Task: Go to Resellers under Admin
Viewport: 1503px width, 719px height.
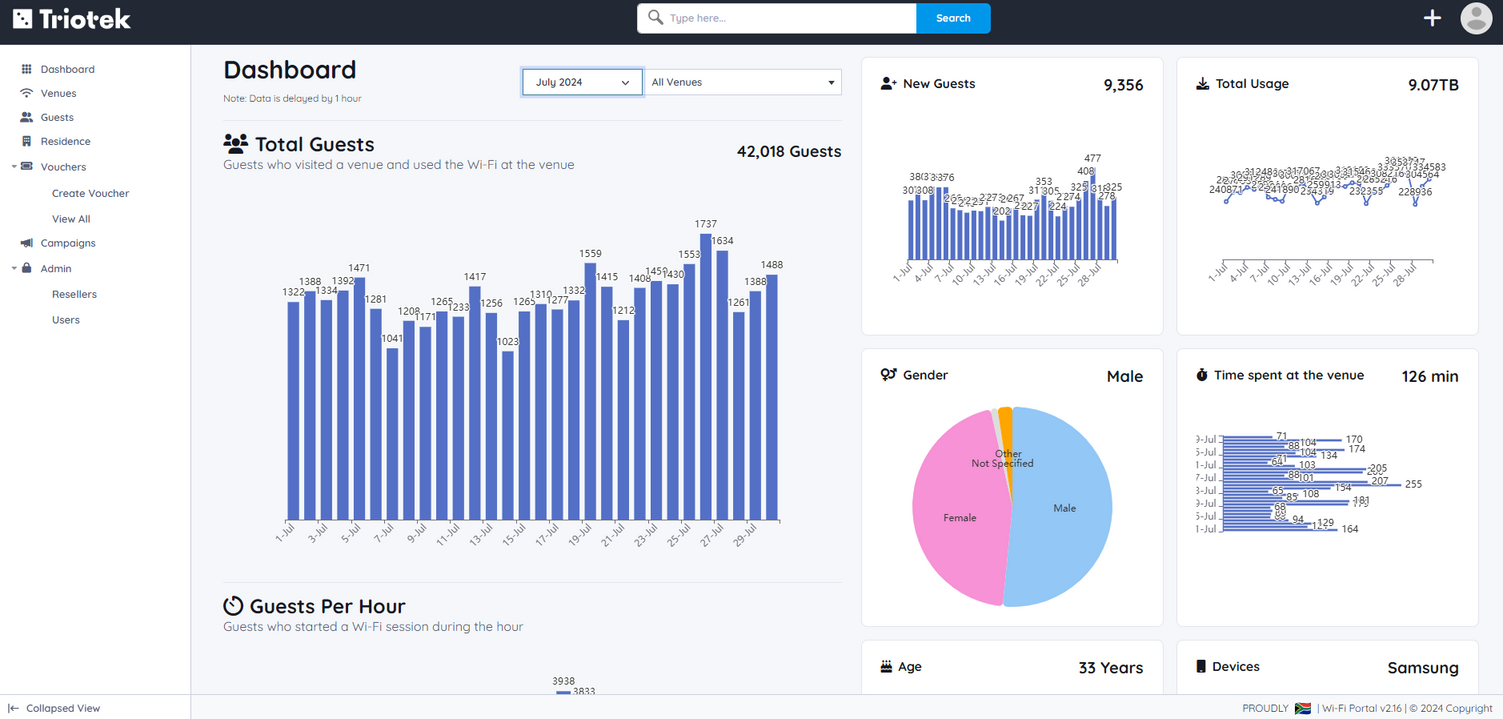Action: [74, 294]
